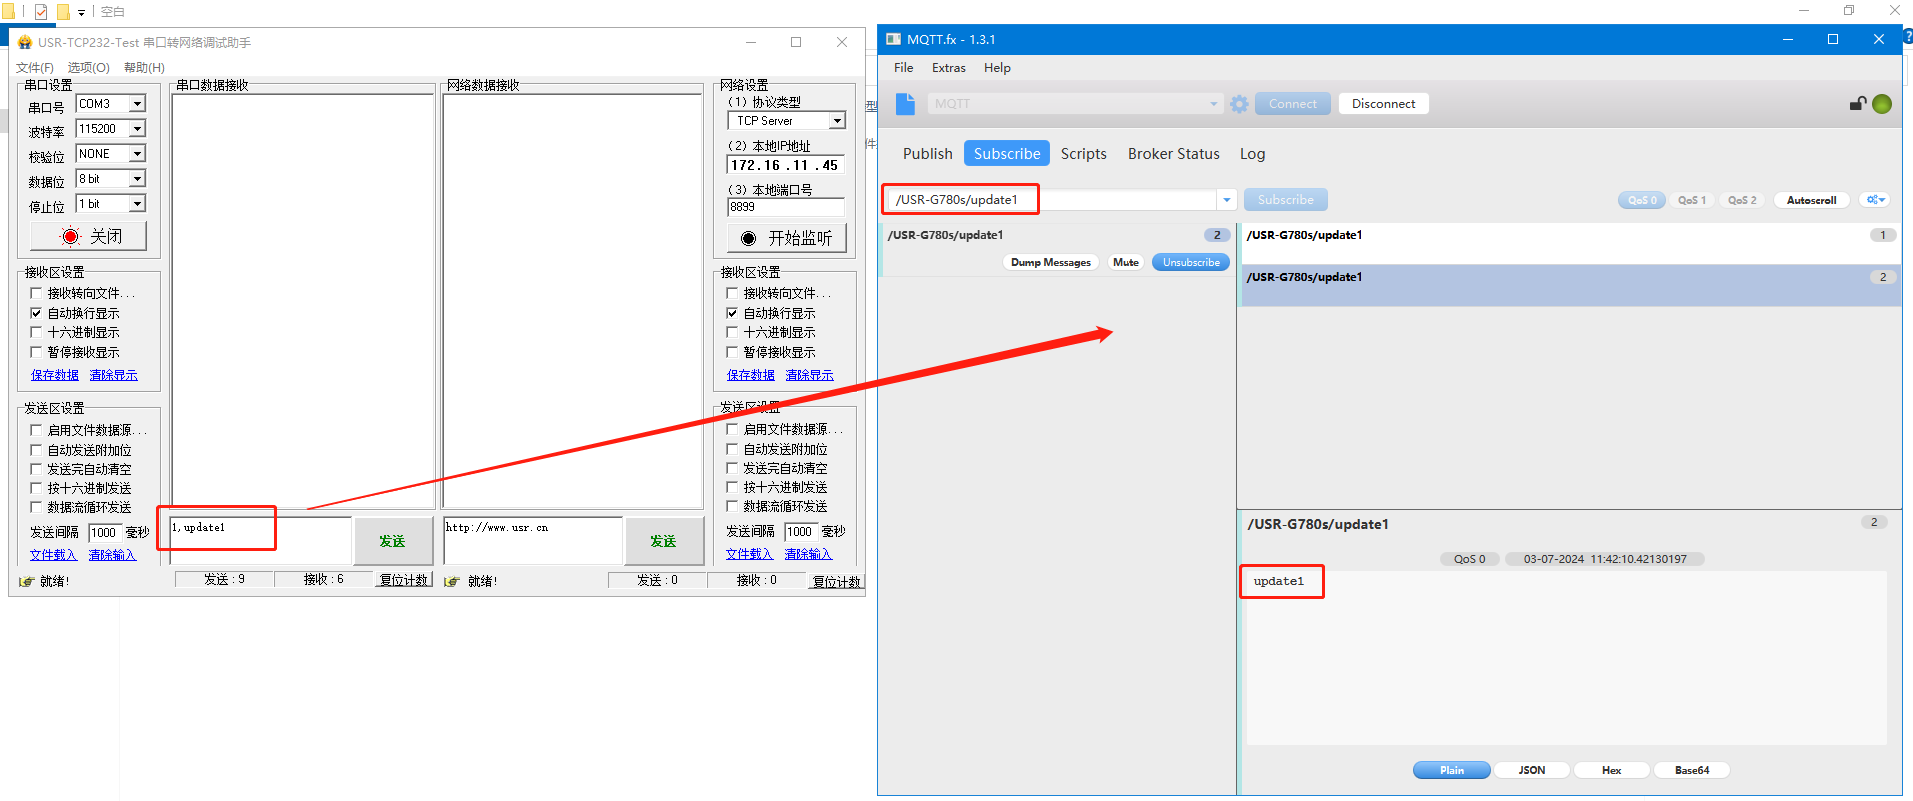The height and width of the screenshot is (801, 1913).
Task: Expand the subscription topic dropdown arrow
Action: pyautogui.click(x=1226, y=200)
